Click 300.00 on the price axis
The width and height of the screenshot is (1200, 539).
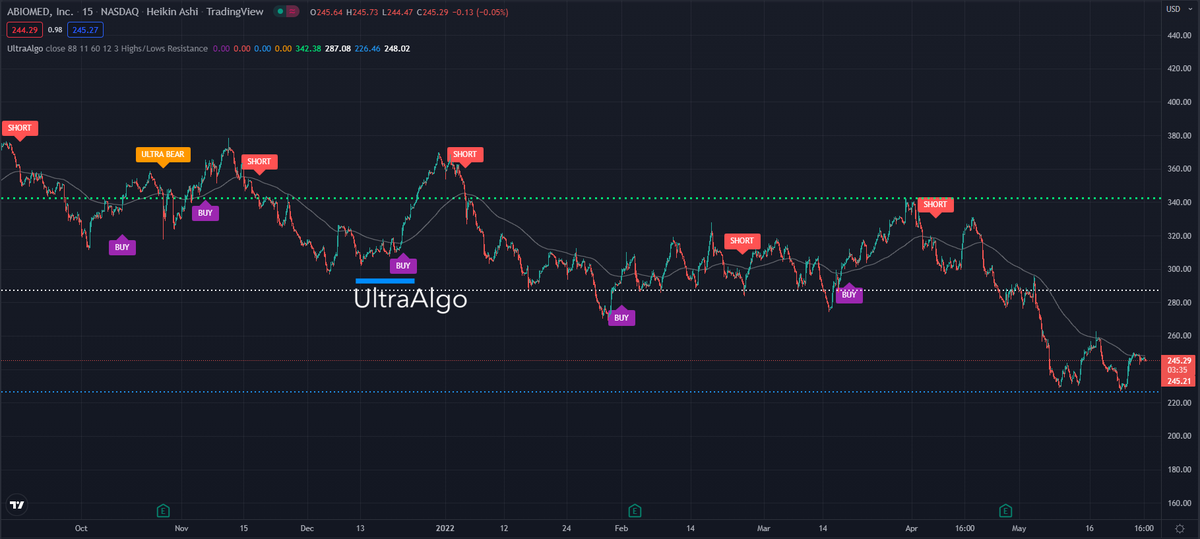click(1177, 269)
